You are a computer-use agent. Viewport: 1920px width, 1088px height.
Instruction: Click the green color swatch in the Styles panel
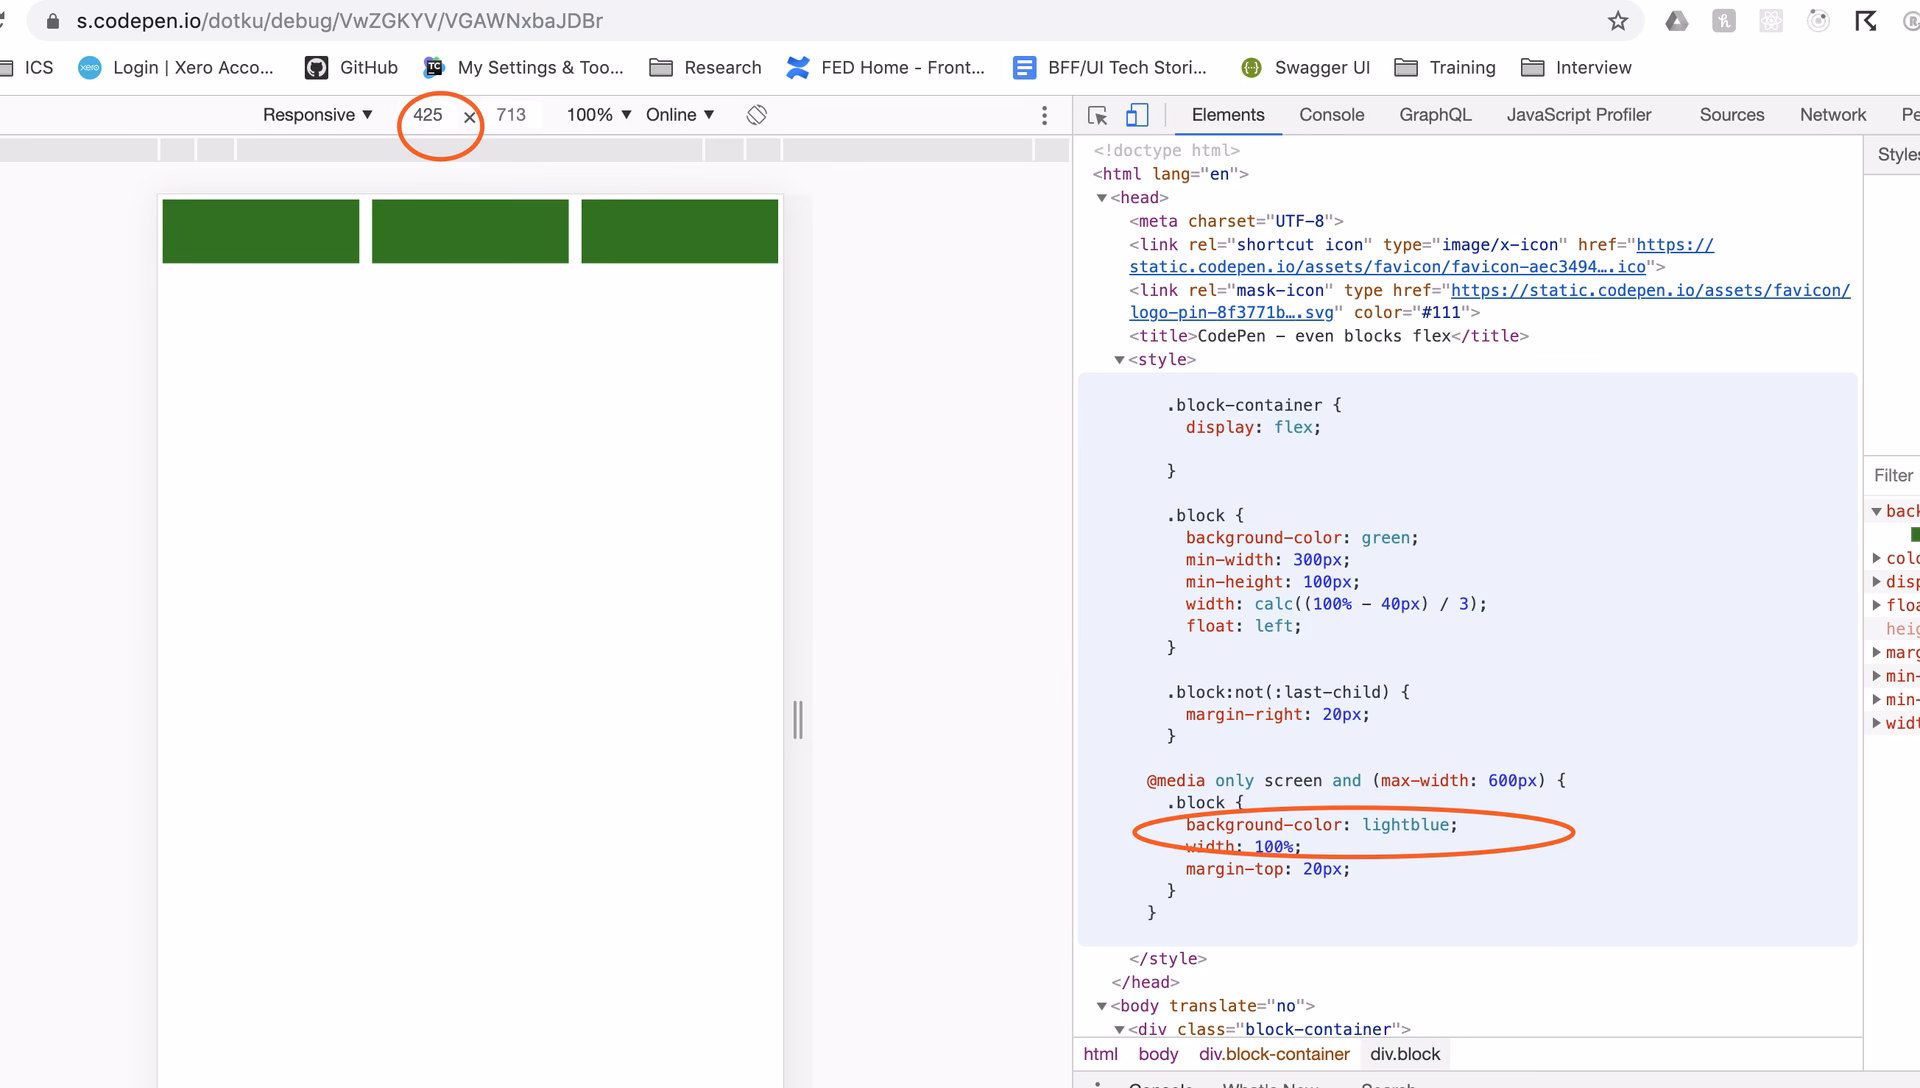[1915, 535]
